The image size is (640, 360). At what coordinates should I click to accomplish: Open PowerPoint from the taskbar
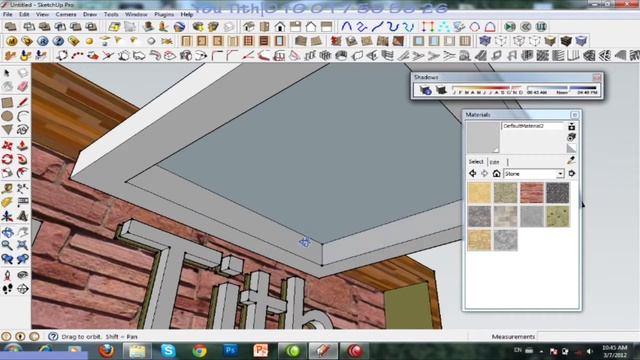coord(261,351)
